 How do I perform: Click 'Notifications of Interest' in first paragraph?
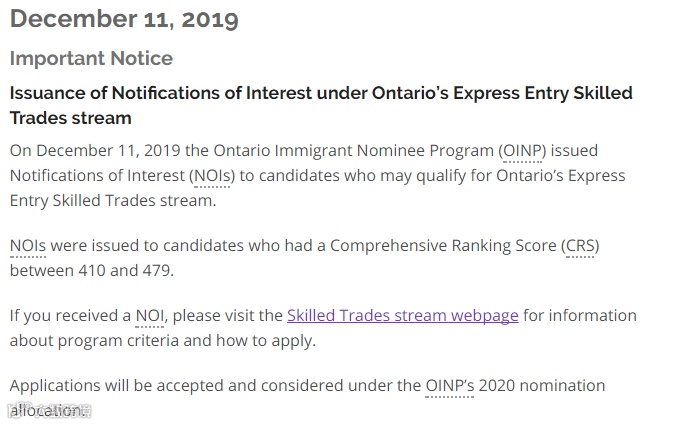pyautogui.click(x=97, y=176)
